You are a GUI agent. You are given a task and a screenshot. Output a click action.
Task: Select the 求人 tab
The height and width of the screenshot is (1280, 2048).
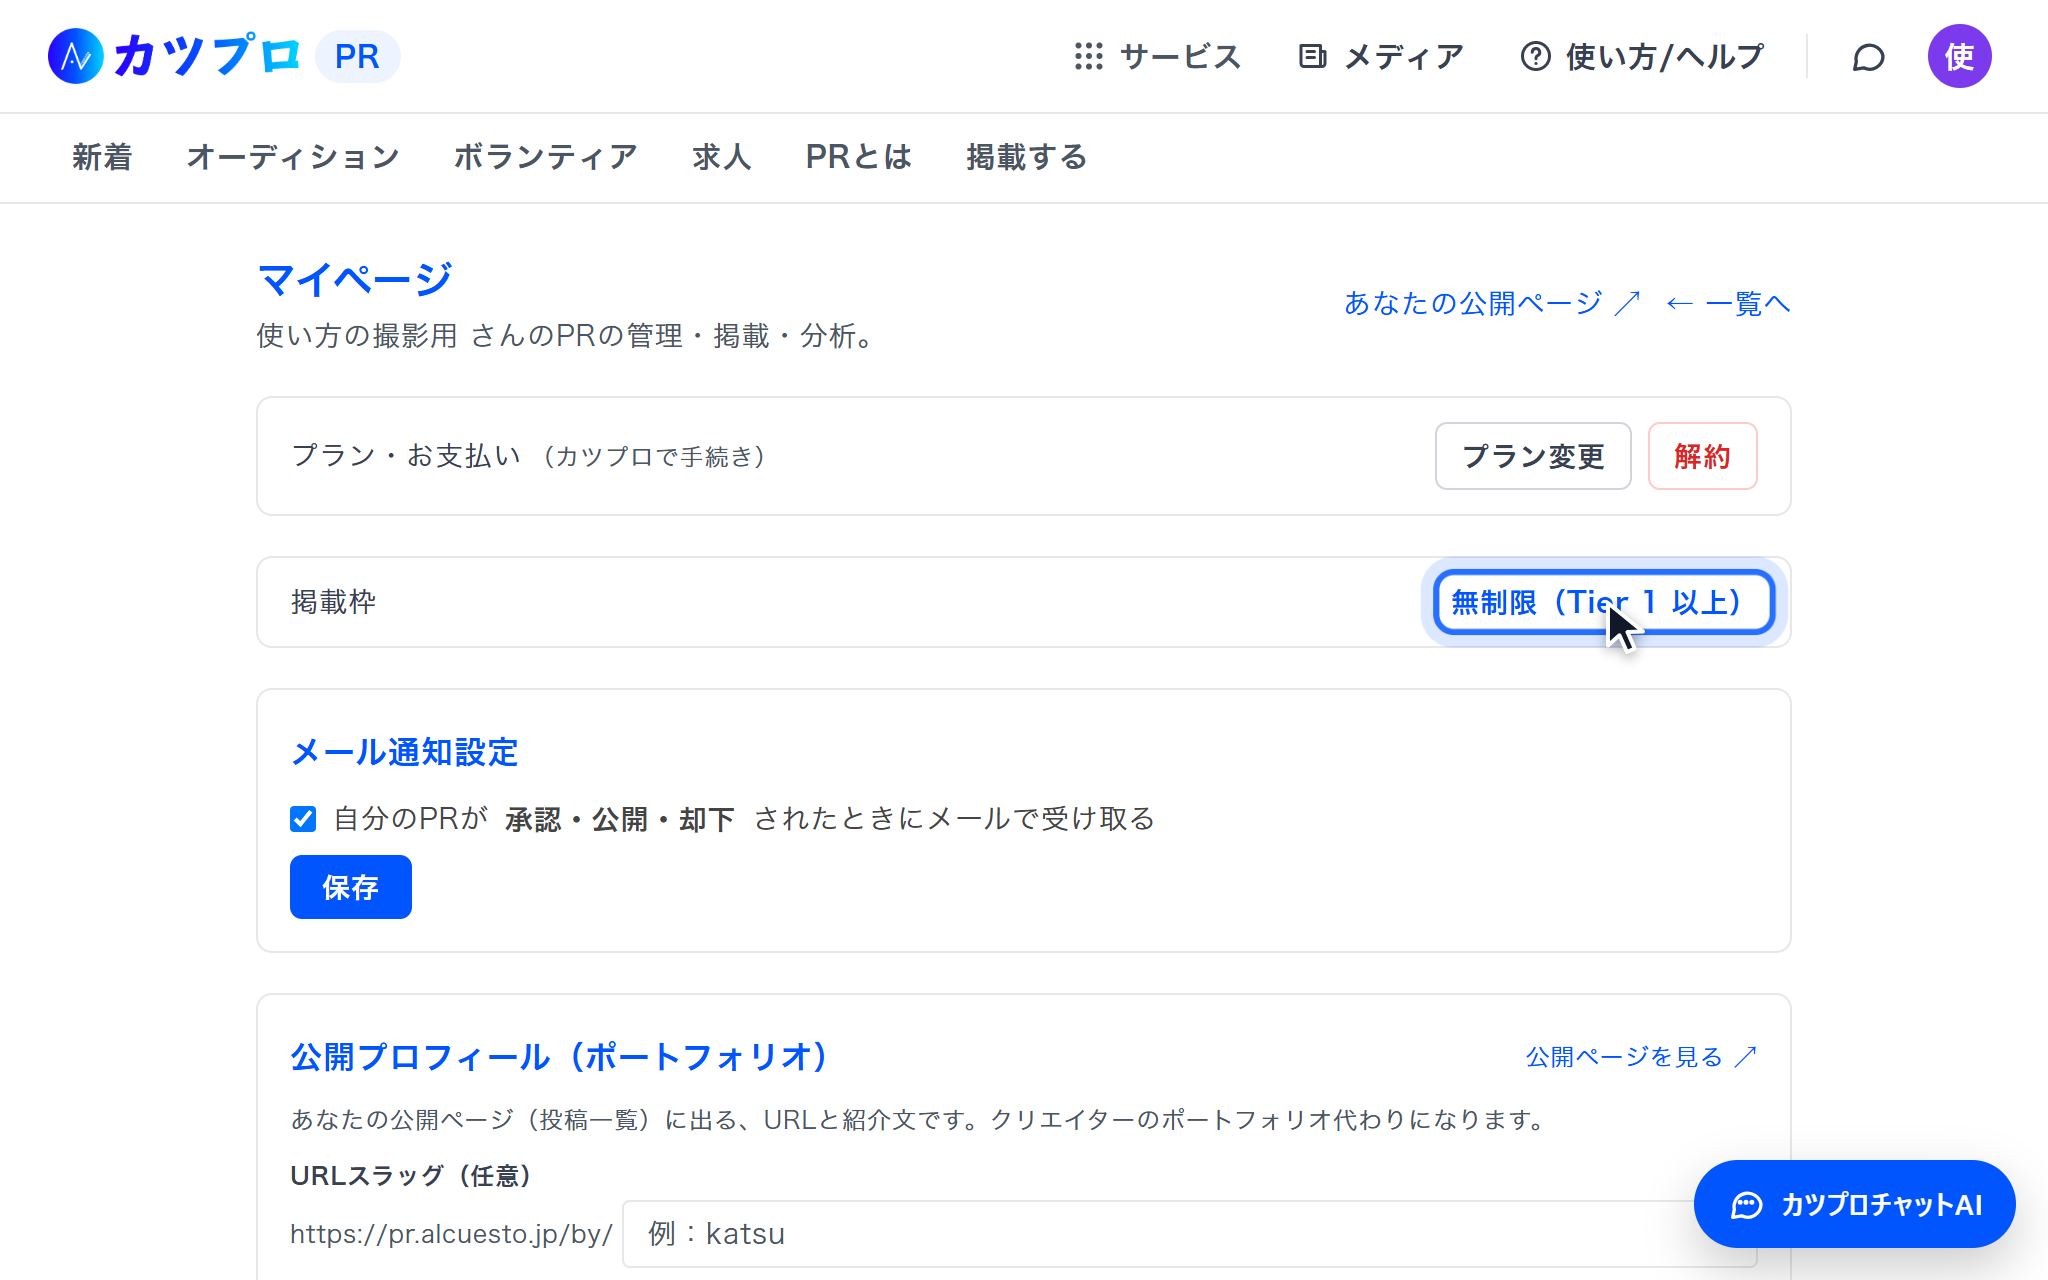point(721,157)
